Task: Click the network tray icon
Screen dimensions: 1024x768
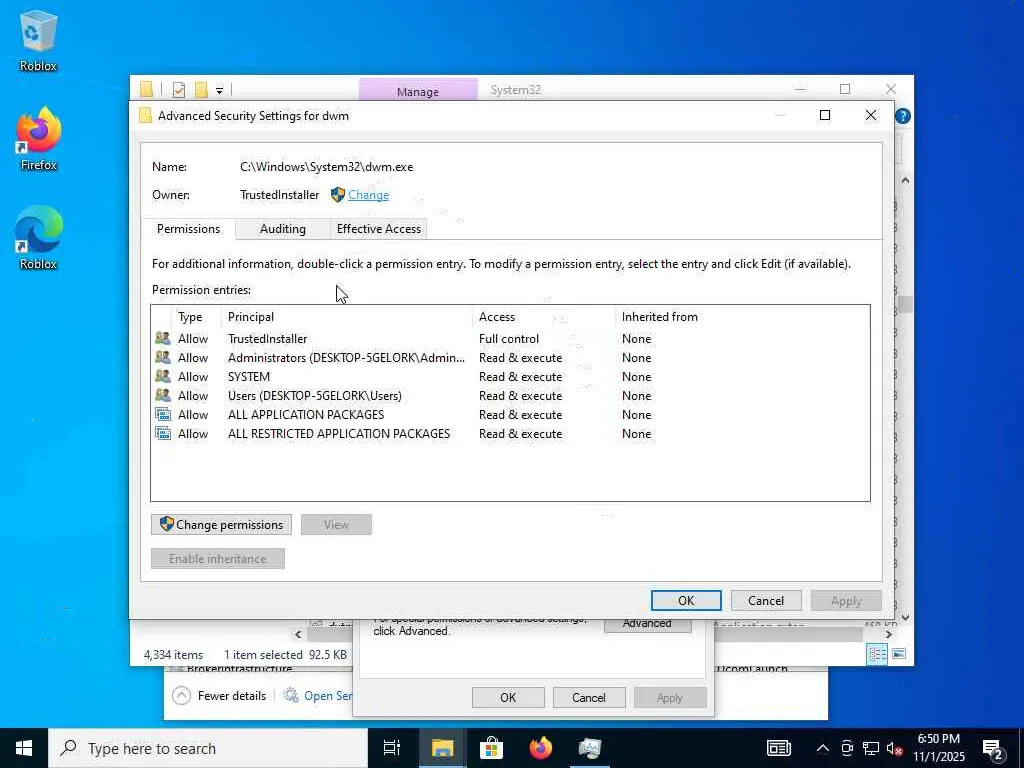Action: (871, 748)
